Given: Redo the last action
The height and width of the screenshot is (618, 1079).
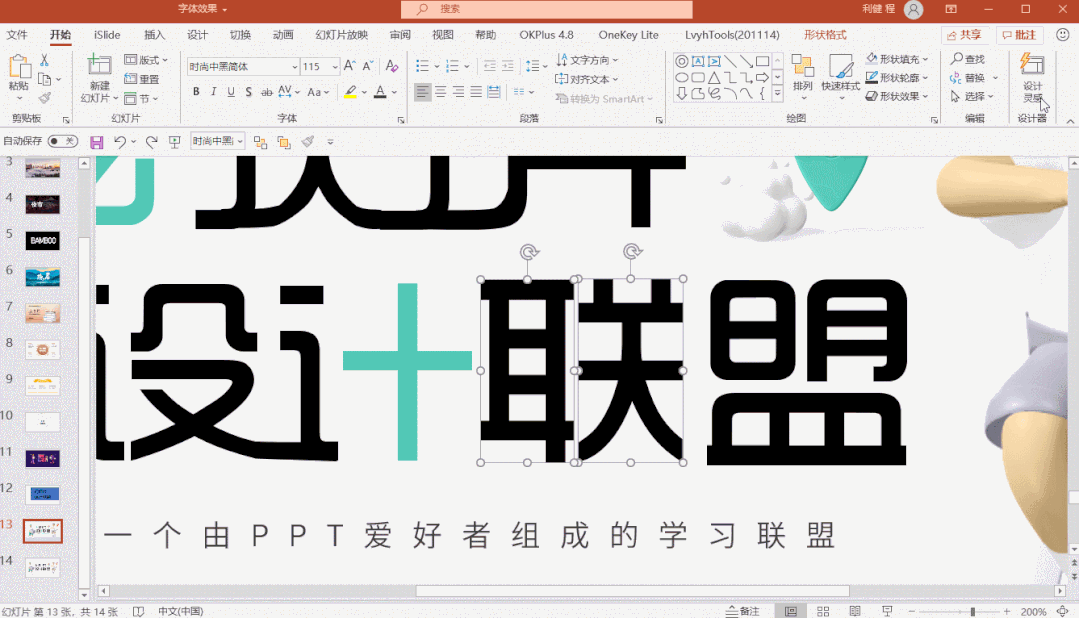Looking at the screenshot, I should click(151, 142).
